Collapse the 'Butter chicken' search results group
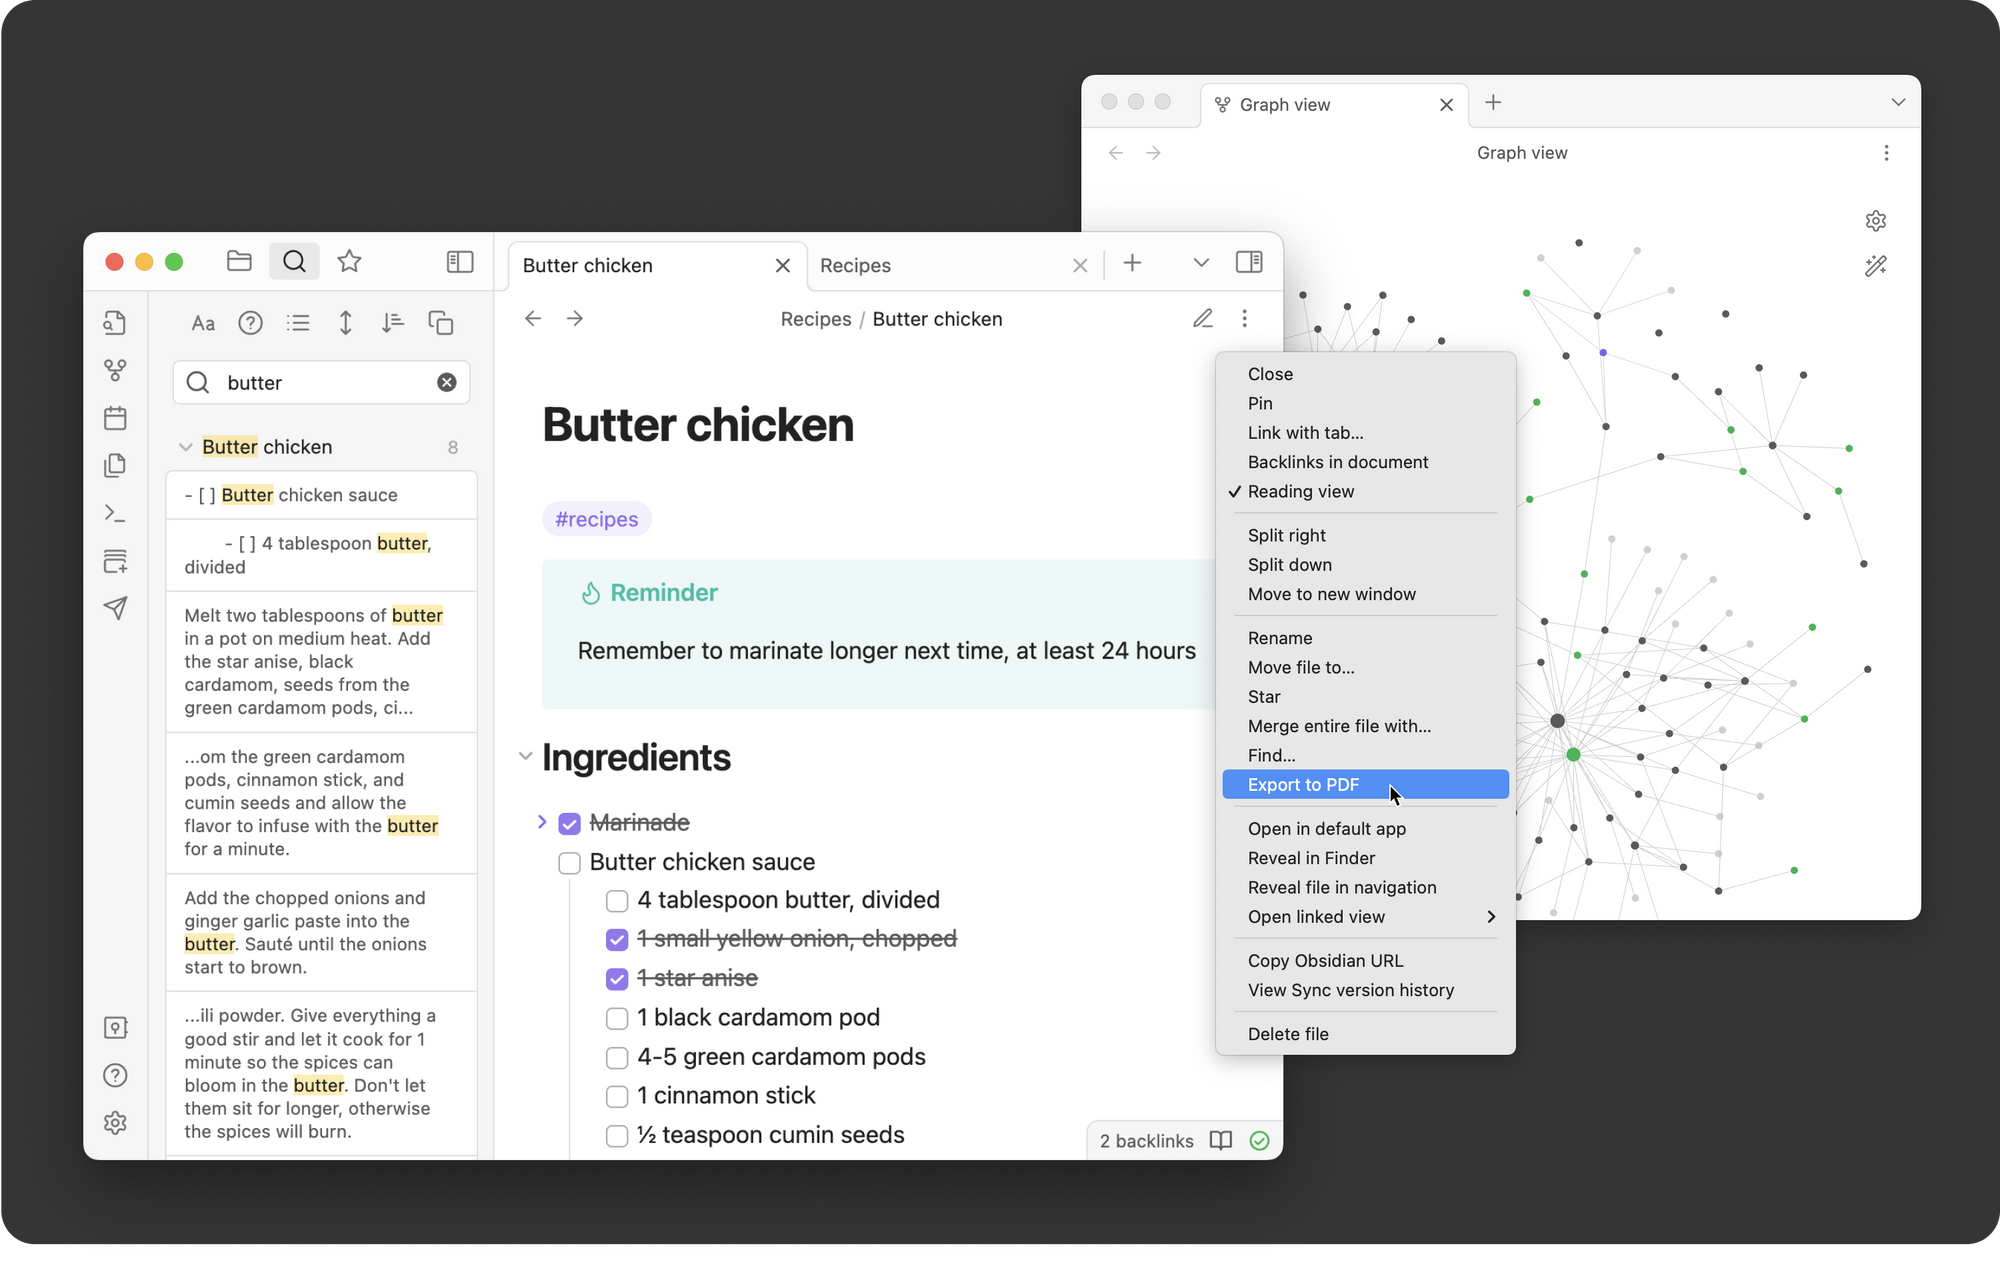 pyautogui.click(x=185, y=447)
